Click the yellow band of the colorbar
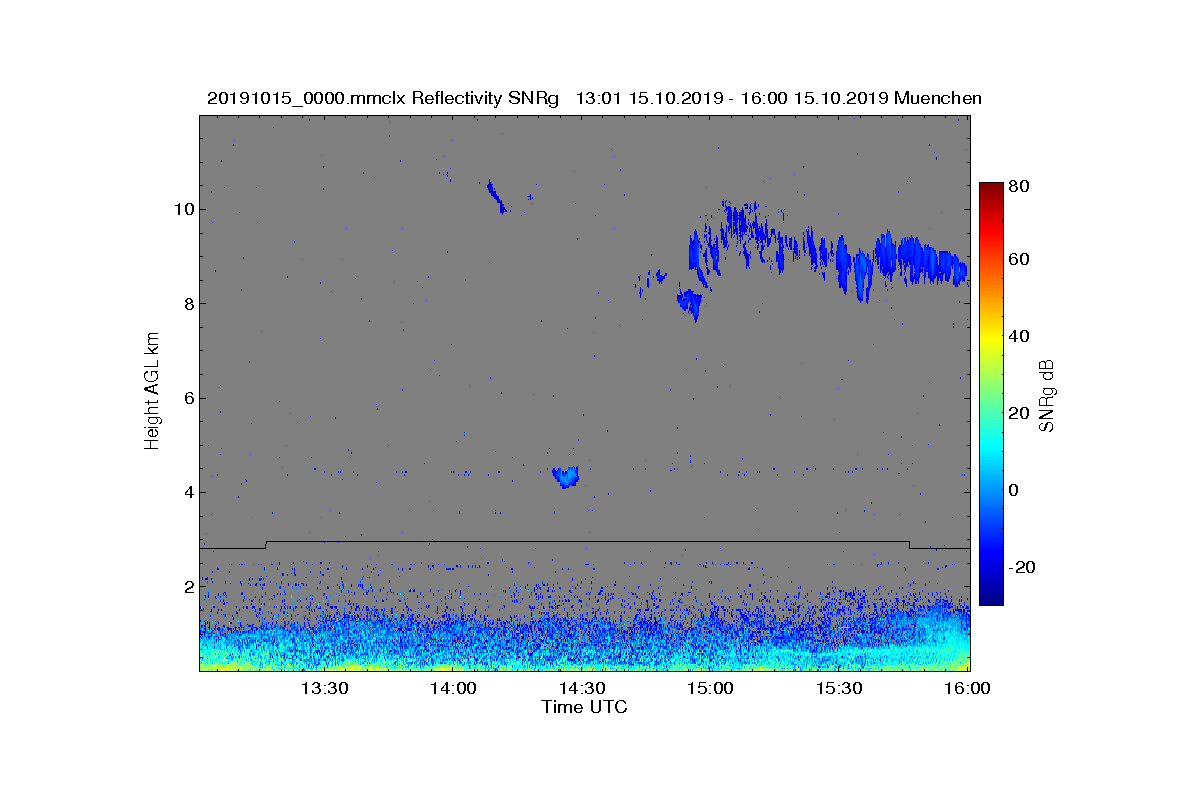The image size is (1200, 800). click(991, 342)
